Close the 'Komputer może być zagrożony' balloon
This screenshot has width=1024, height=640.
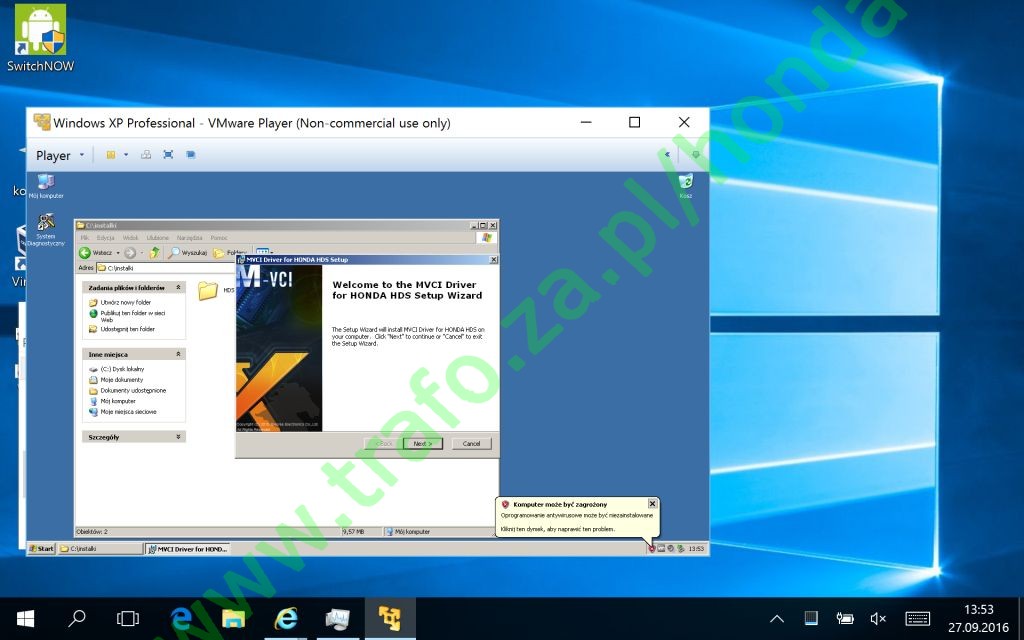coord(652,504)
